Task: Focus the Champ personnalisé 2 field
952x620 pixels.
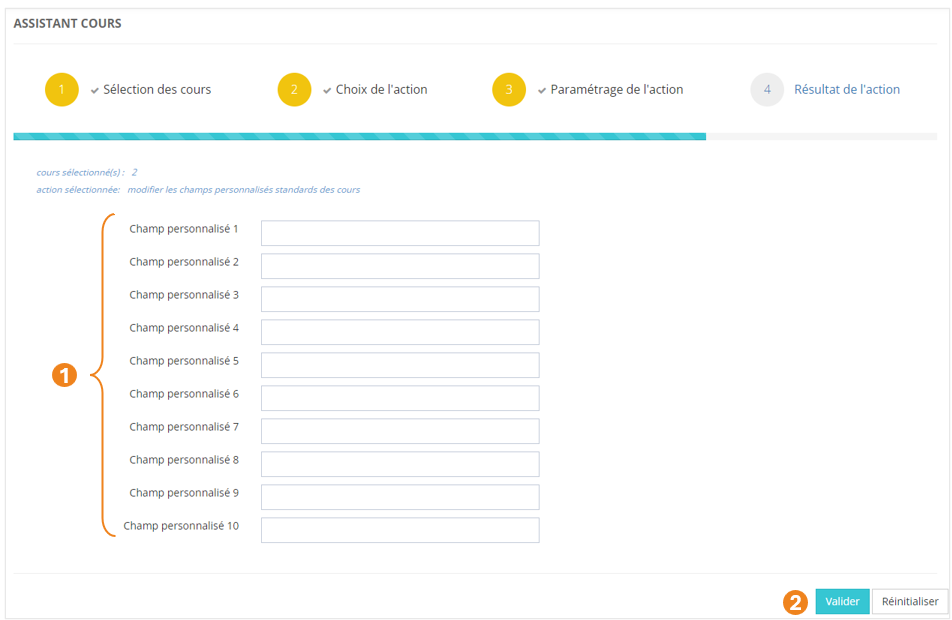Action: pos(400,266)
